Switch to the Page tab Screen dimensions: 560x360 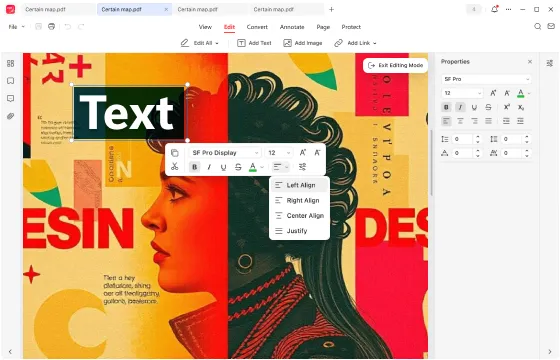coord(323,27)
